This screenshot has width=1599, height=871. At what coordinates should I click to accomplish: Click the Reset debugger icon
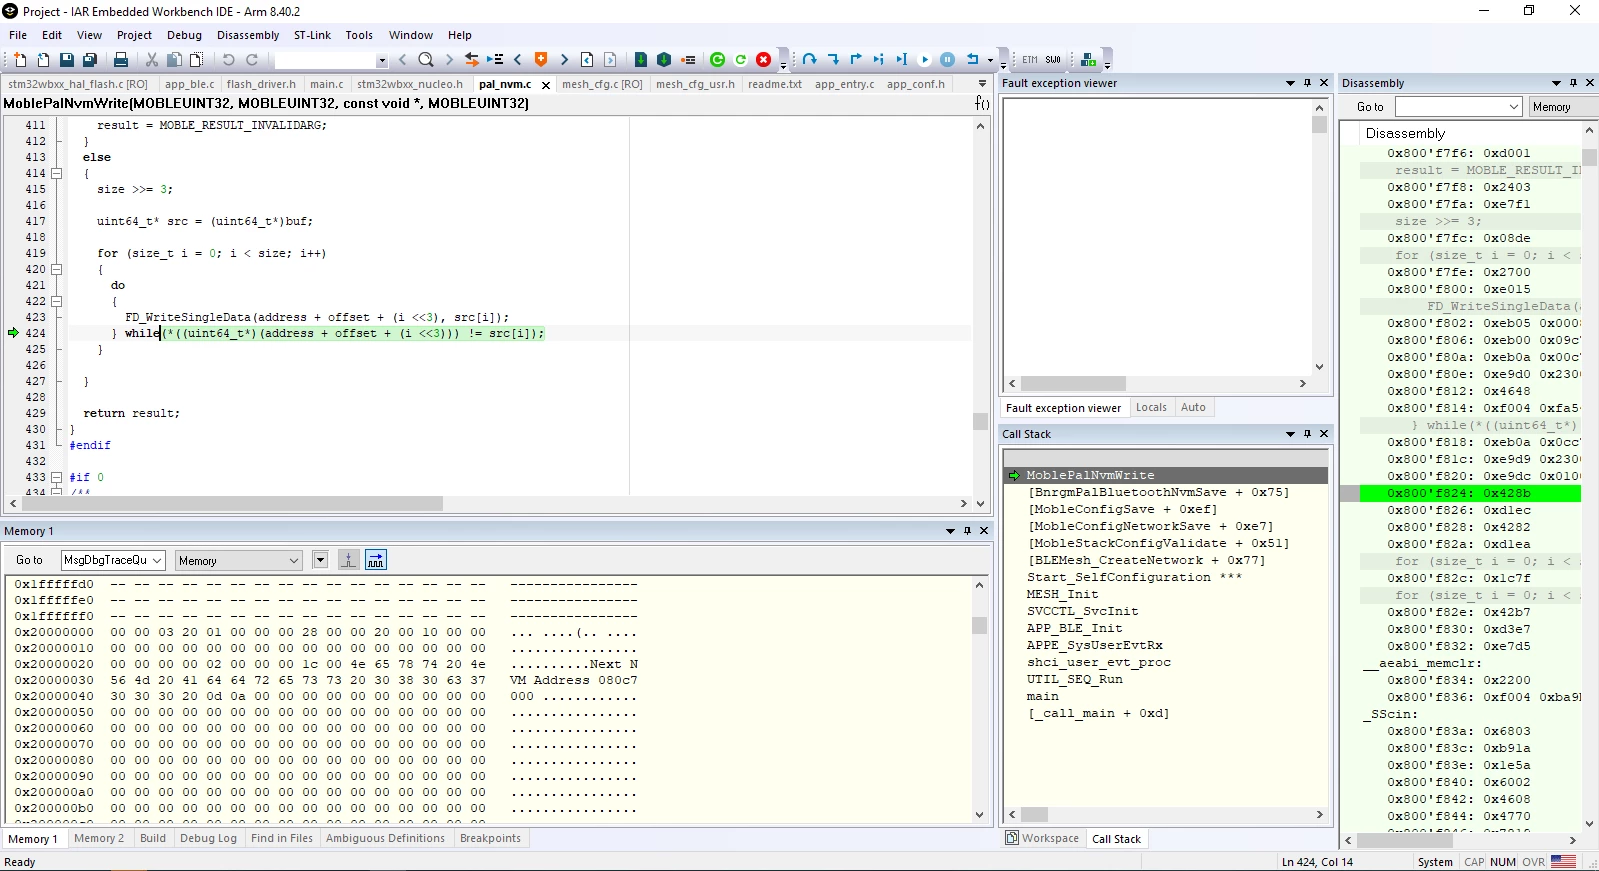(973, 60)
